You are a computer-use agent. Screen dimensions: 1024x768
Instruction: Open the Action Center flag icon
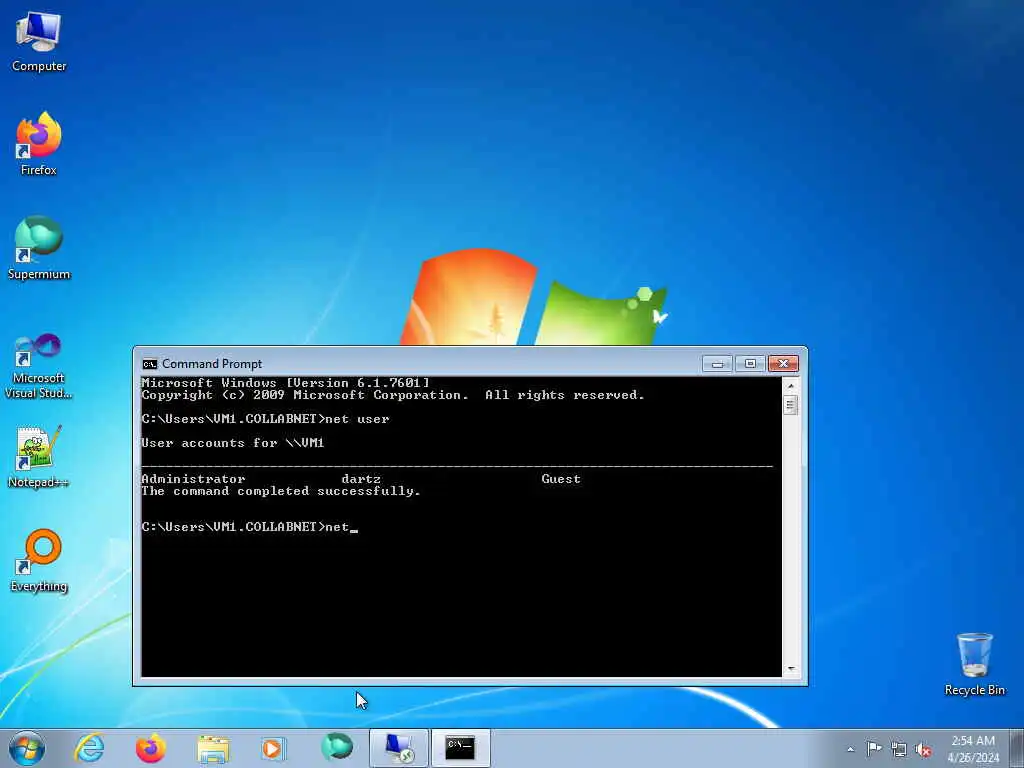click(x=874, y=748)
